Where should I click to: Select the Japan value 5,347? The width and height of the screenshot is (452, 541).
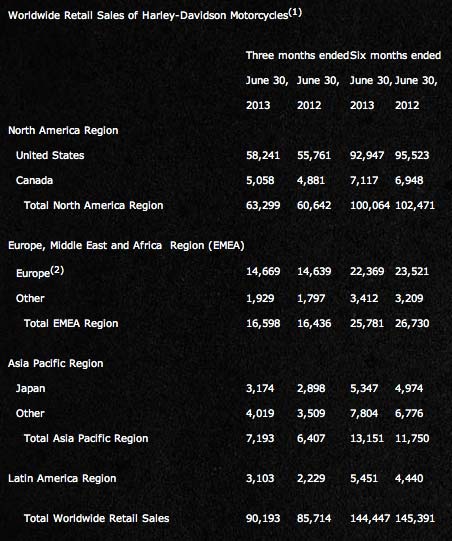tap(364, 388)
